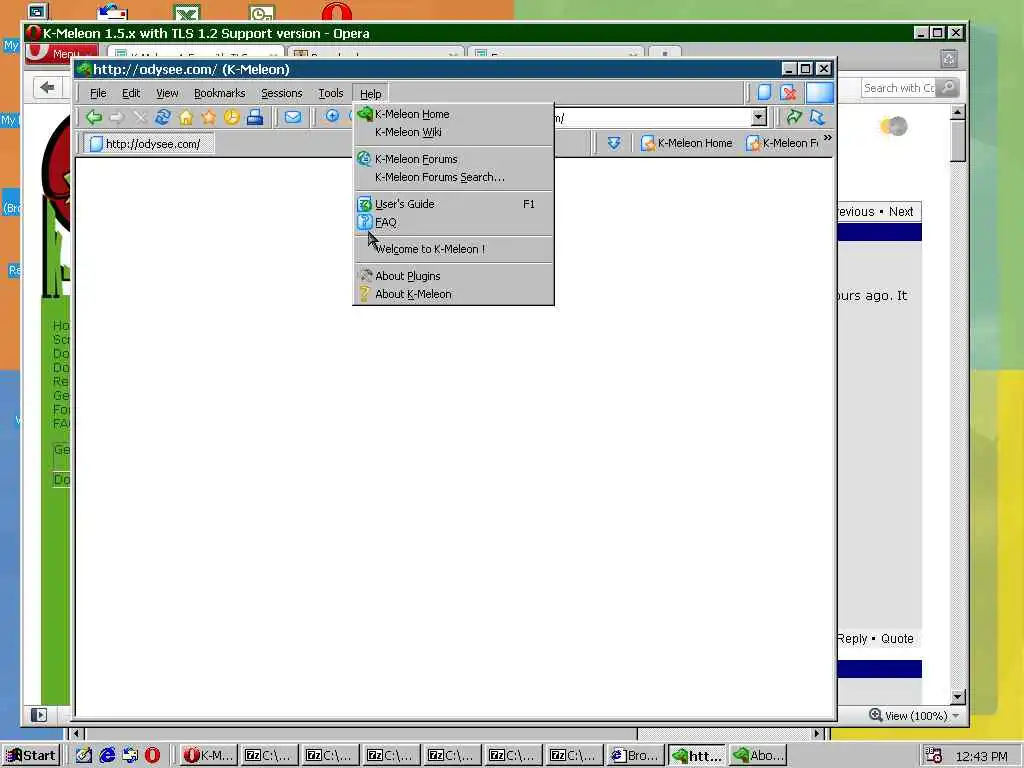This screenshot has height=768, width=1024.
Task: Open the Sessions menu
Action: click(281, 93)
